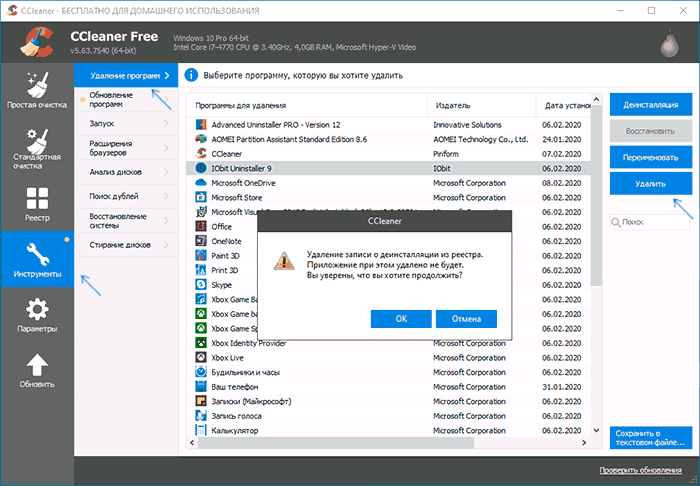Sort by Дата установки column header
The width and height of the screenshot is (700, 486).
(563, 105)
